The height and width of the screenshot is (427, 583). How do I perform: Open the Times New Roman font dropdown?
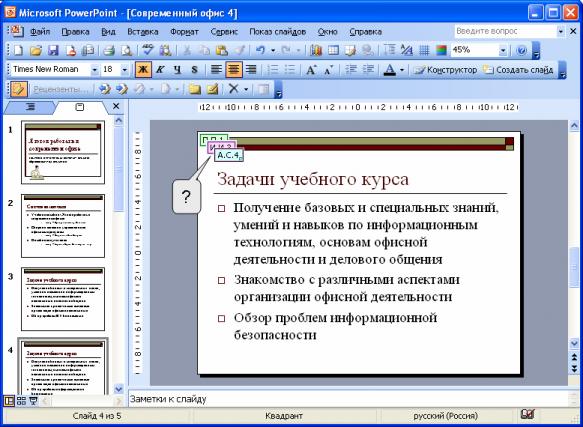(x=94, y=70)
